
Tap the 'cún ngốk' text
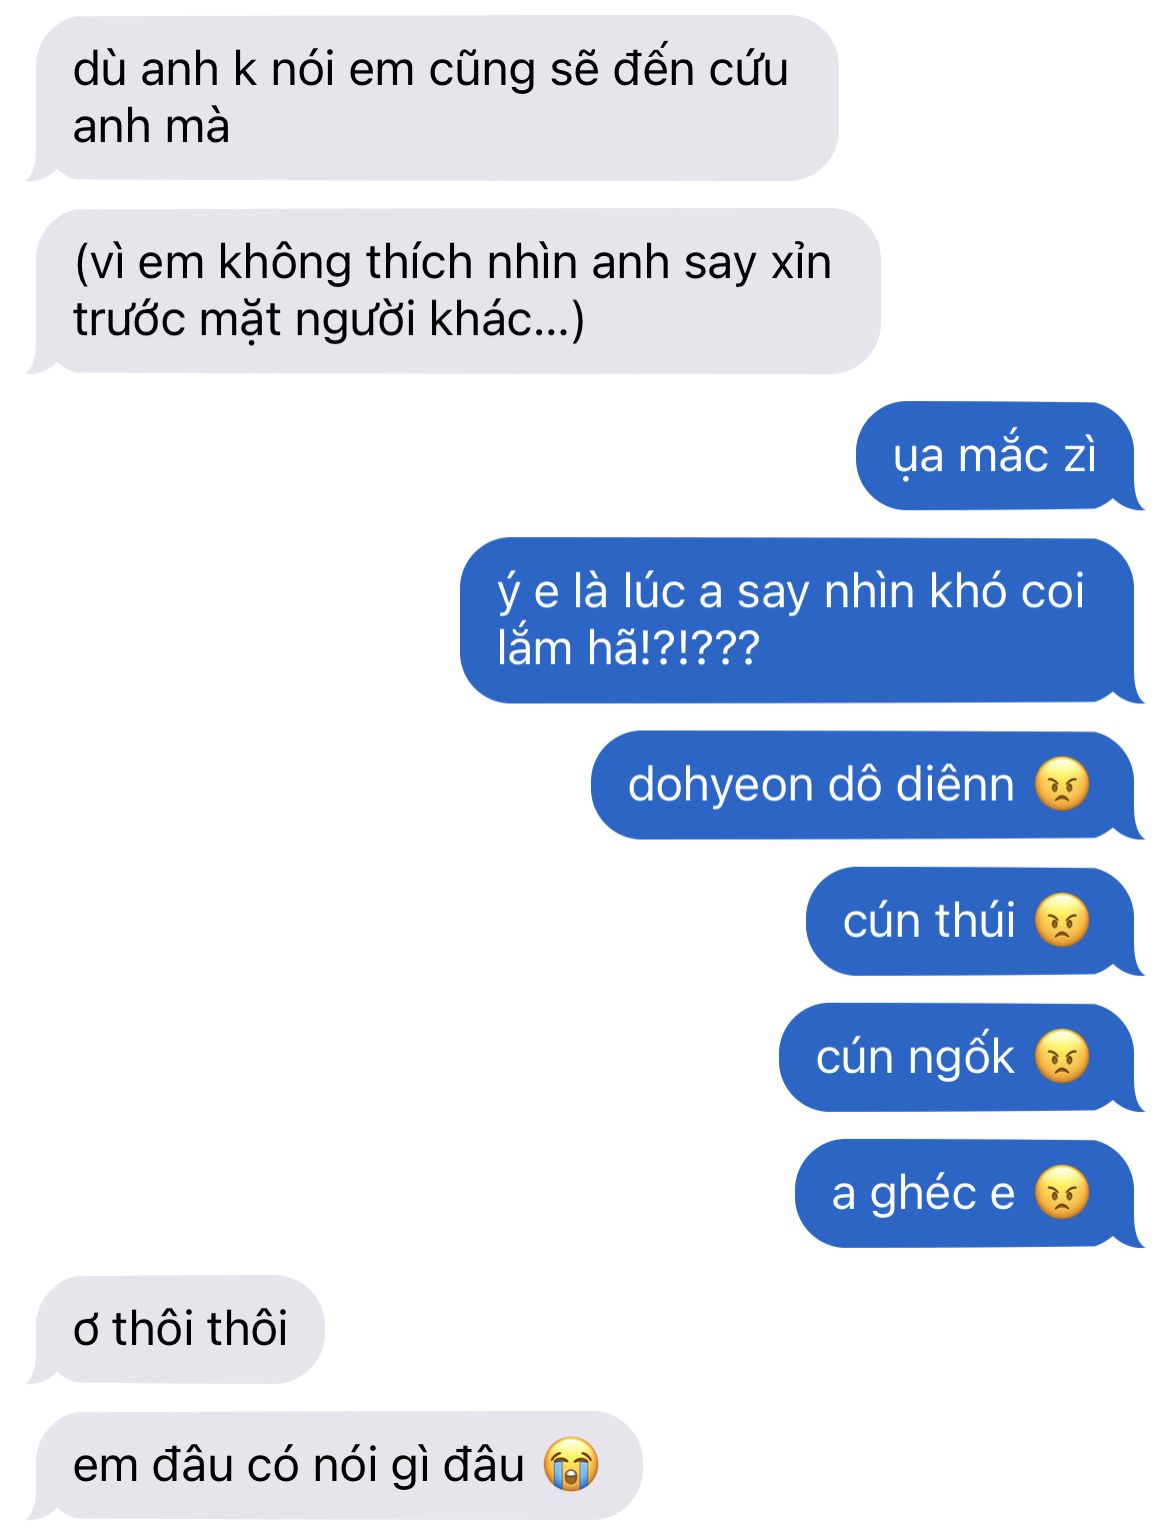point(915,1058)
